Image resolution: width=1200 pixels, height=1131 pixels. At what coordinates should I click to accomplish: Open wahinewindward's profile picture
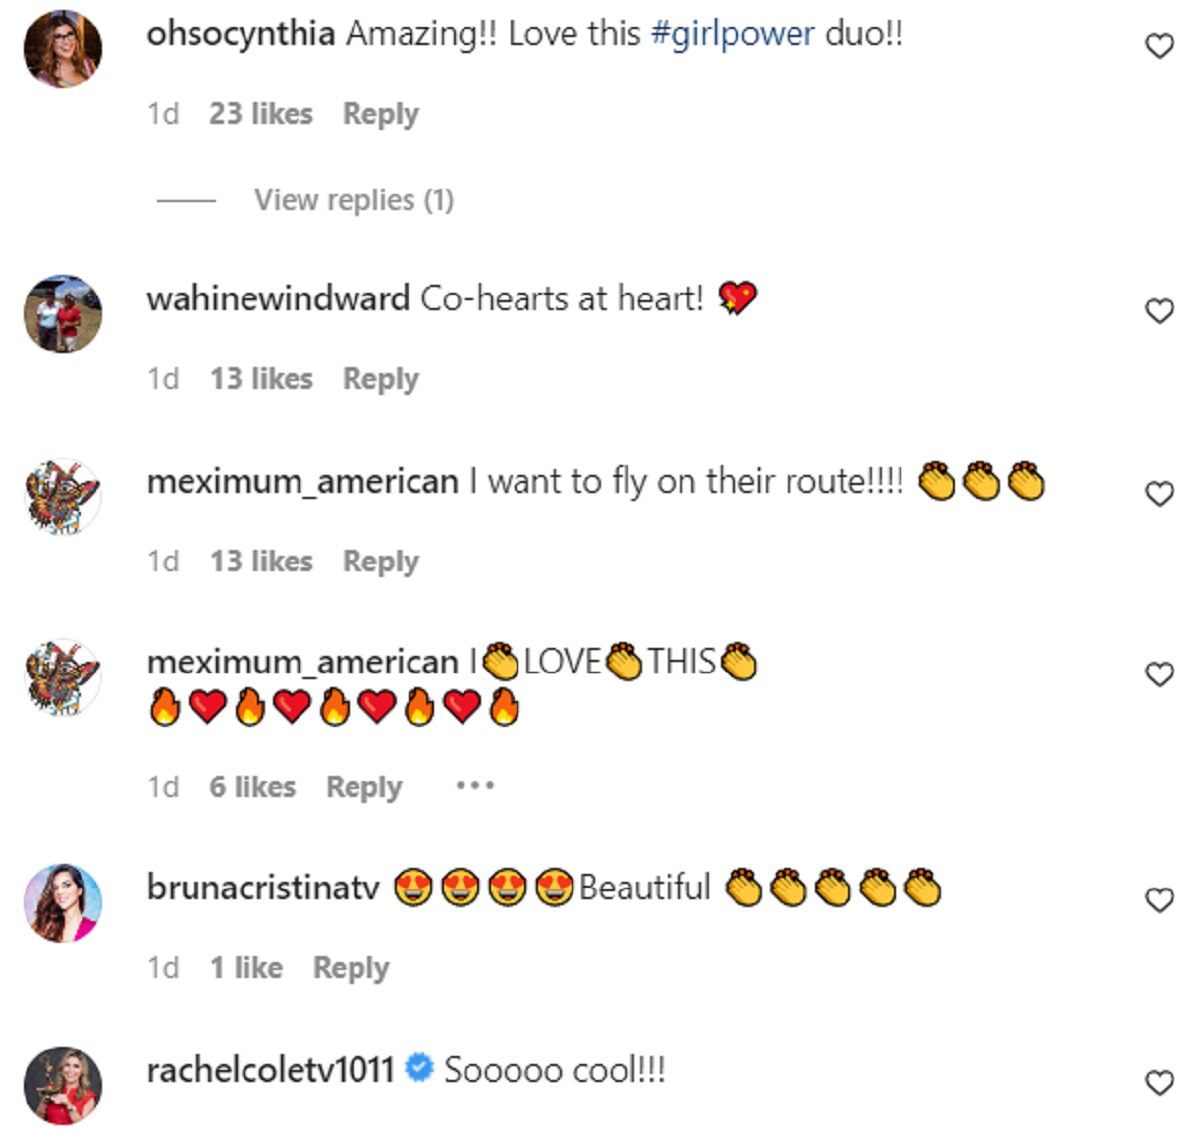[63, 314]
